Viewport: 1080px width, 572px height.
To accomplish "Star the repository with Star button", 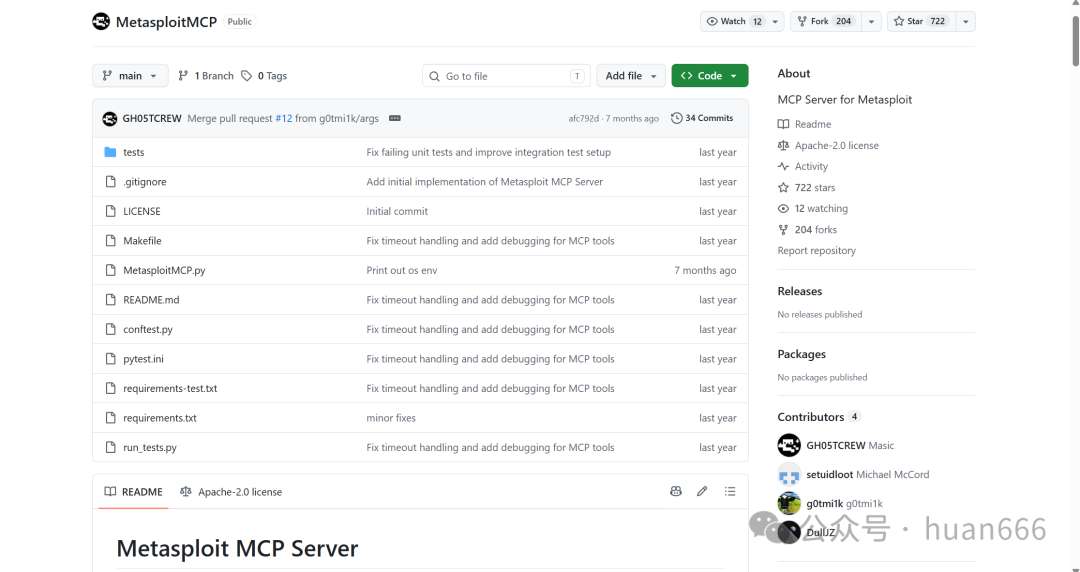I will [x=921, y=21].
